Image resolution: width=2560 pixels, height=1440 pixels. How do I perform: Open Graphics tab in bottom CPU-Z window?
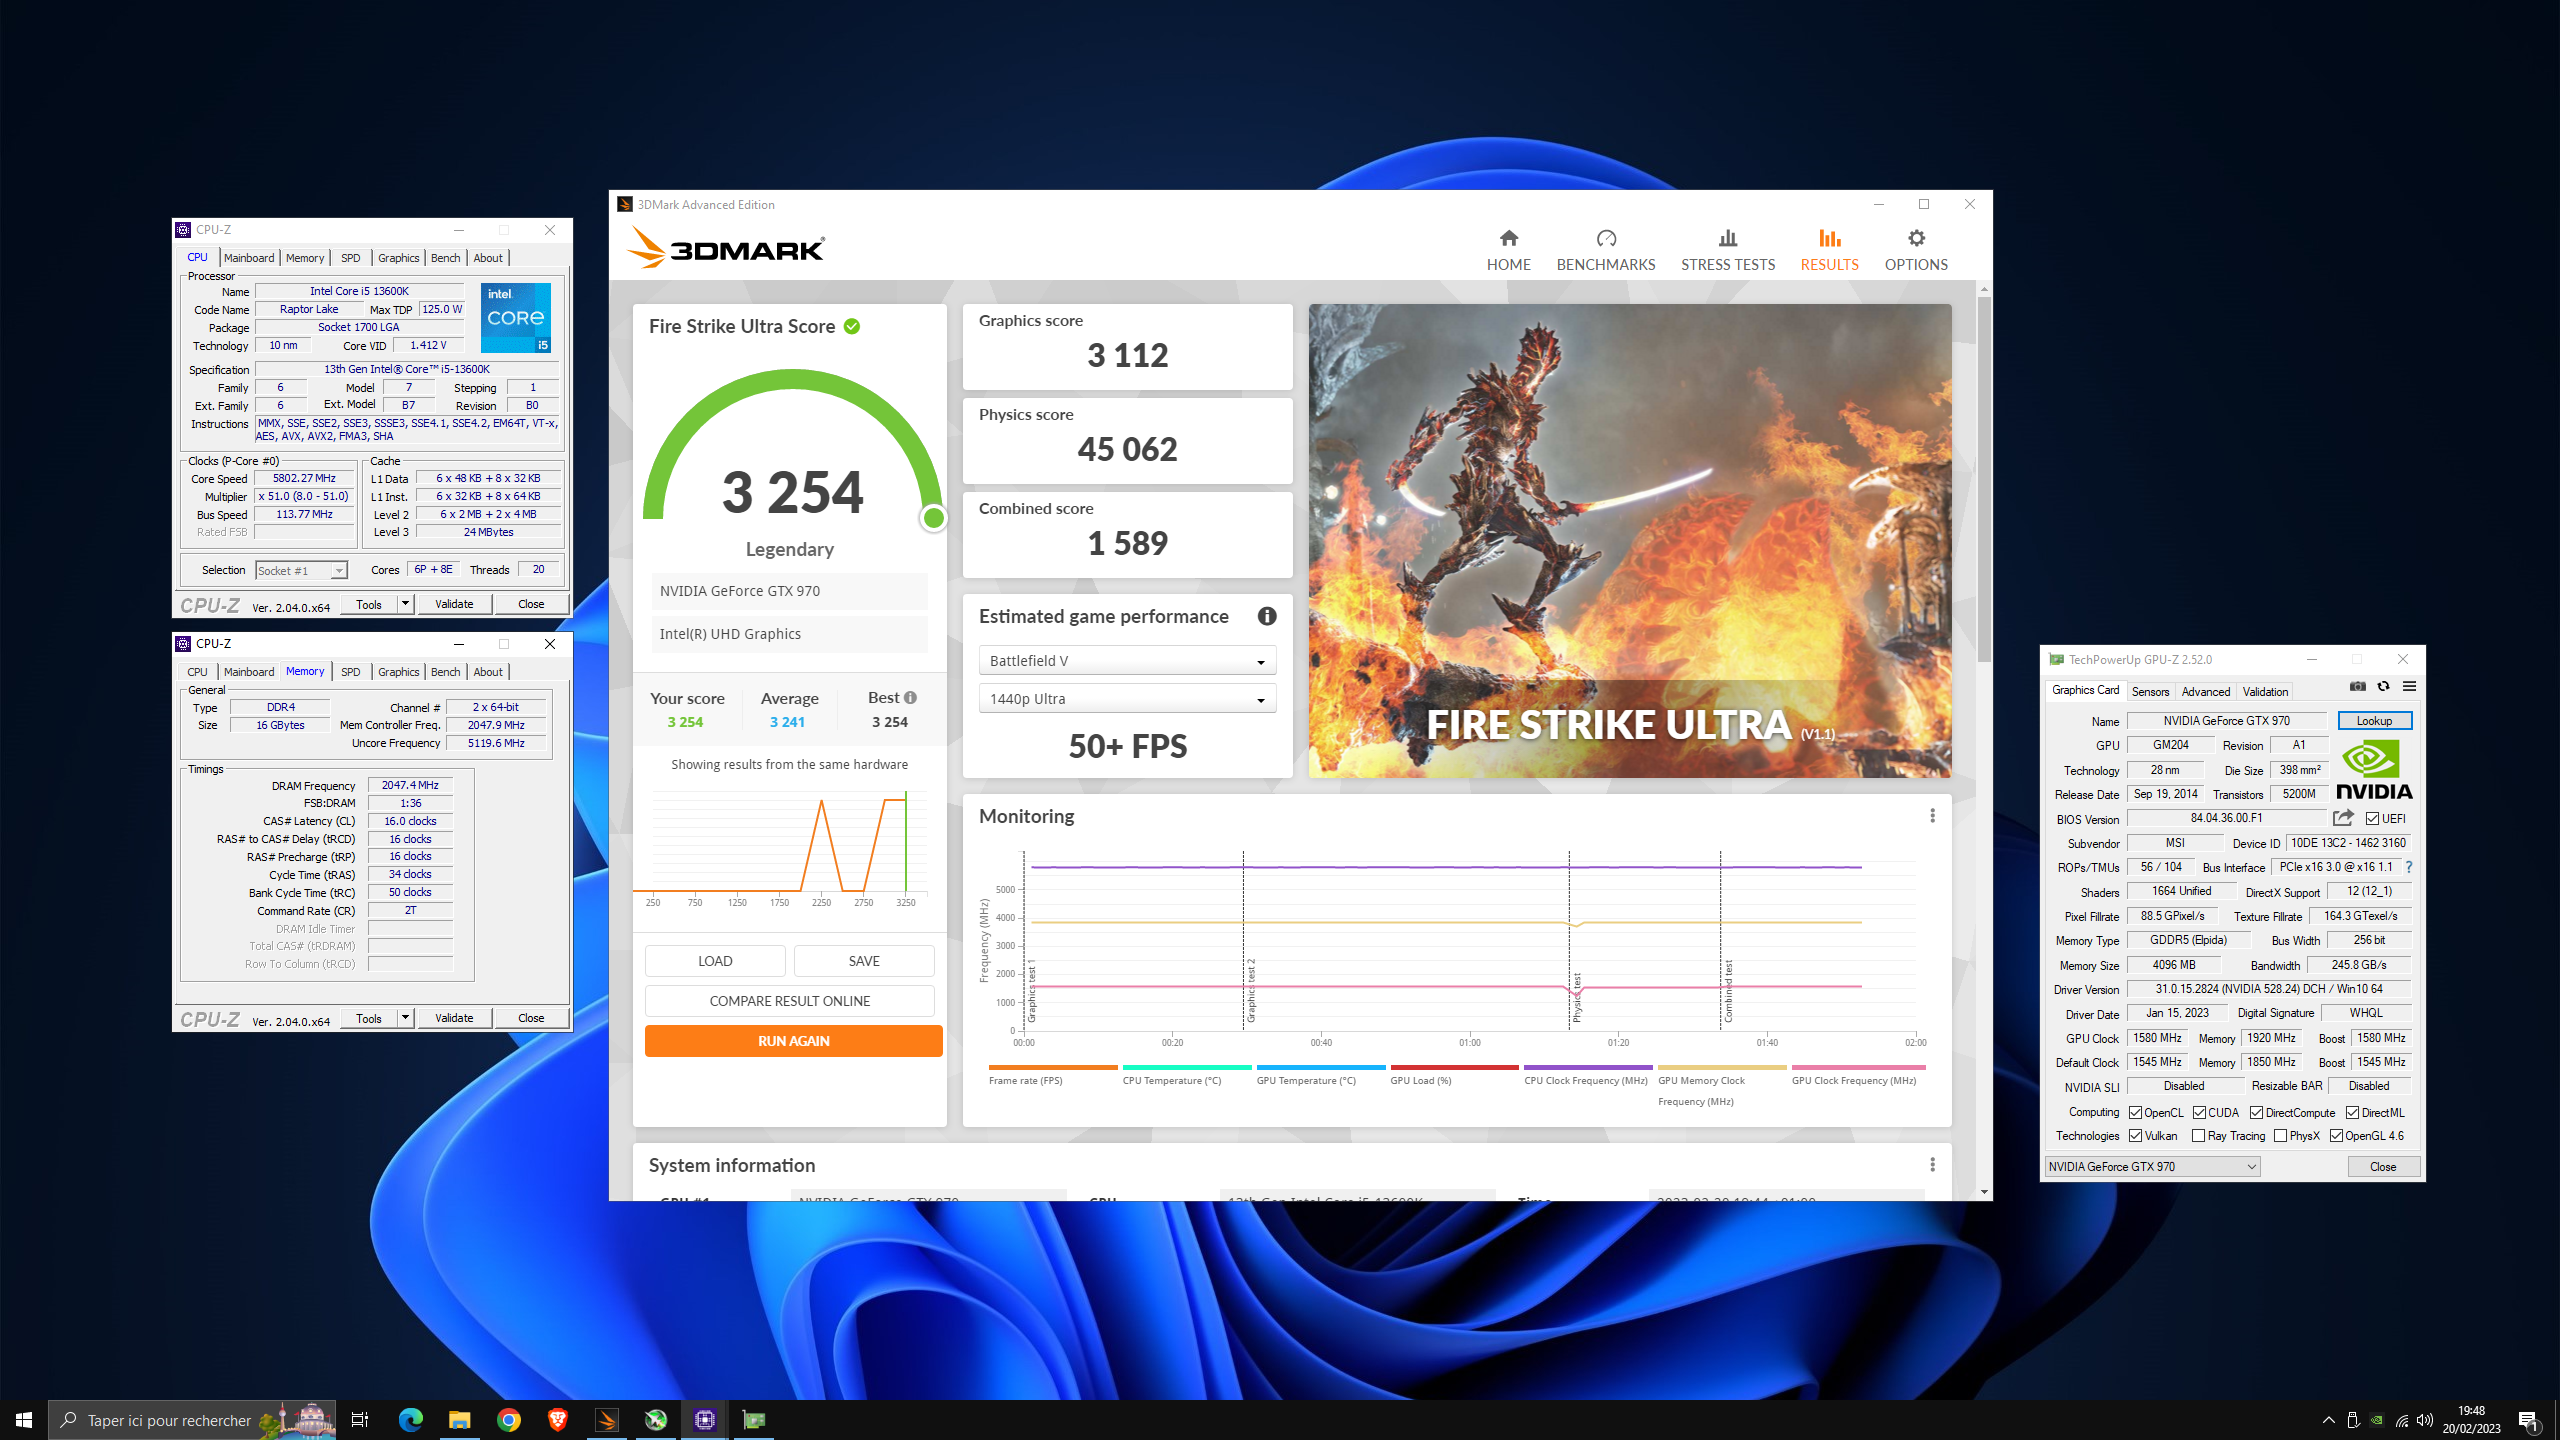(x=398, y=672)
